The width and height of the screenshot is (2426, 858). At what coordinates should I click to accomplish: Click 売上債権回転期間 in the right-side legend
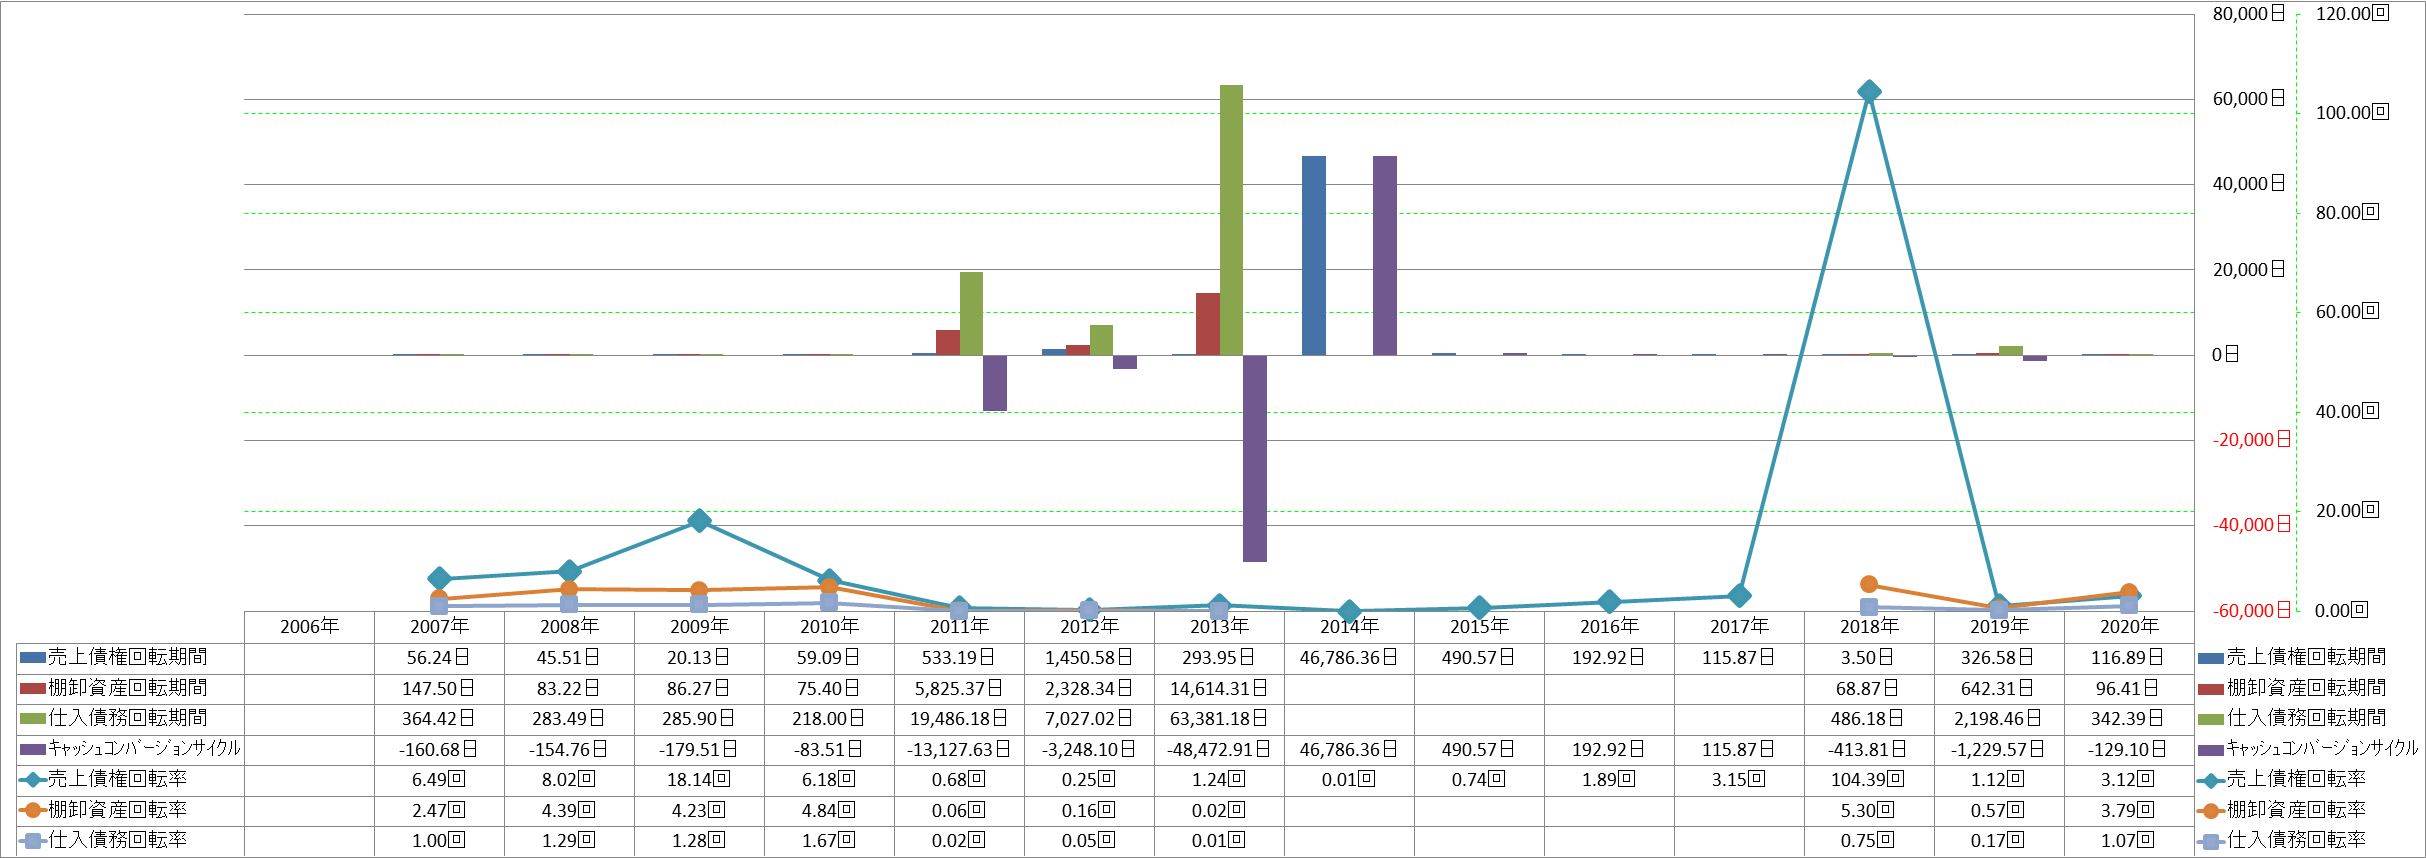tap(2306, 657)
